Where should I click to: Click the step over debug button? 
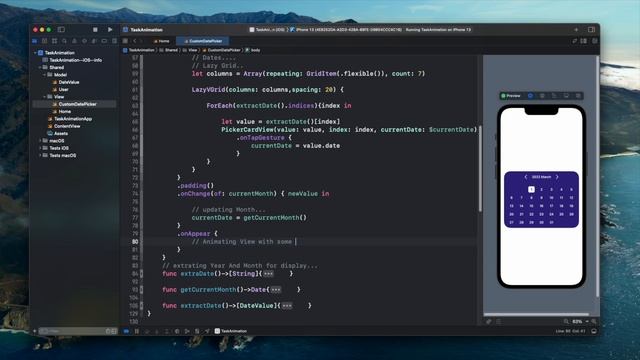pos(147,331)
